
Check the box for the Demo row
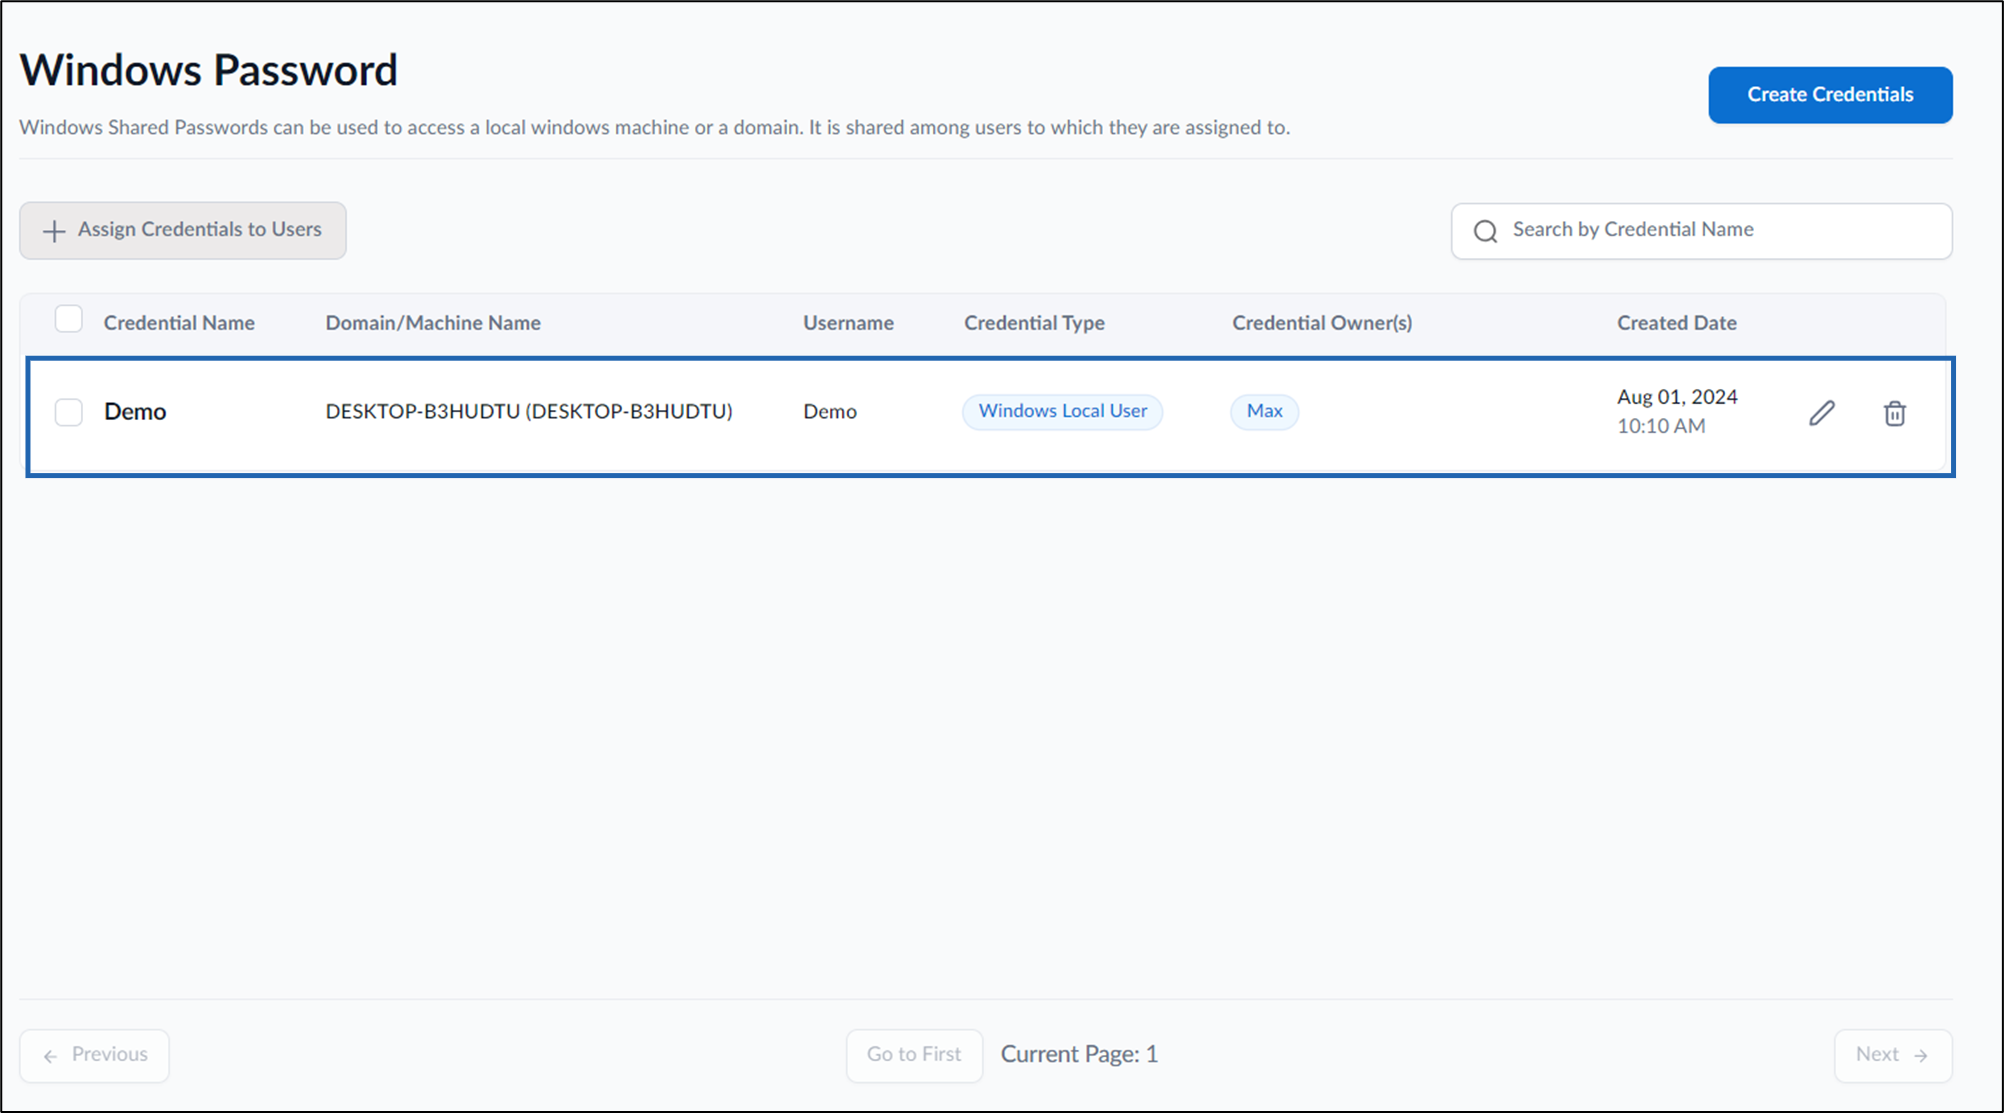(x=69, y=412)
